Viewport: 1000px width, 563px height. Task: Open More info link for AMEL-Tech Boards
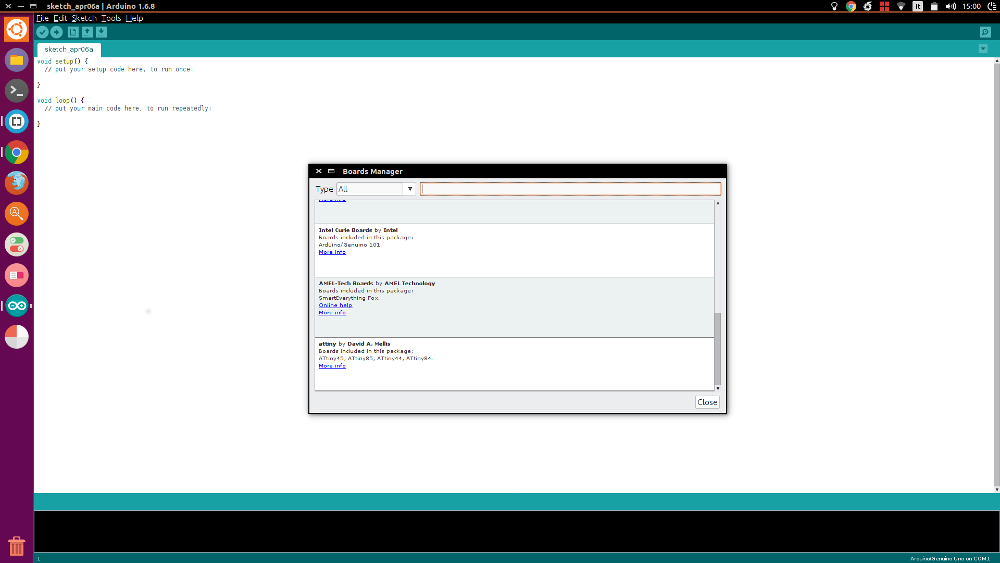(x=332, y=313)
